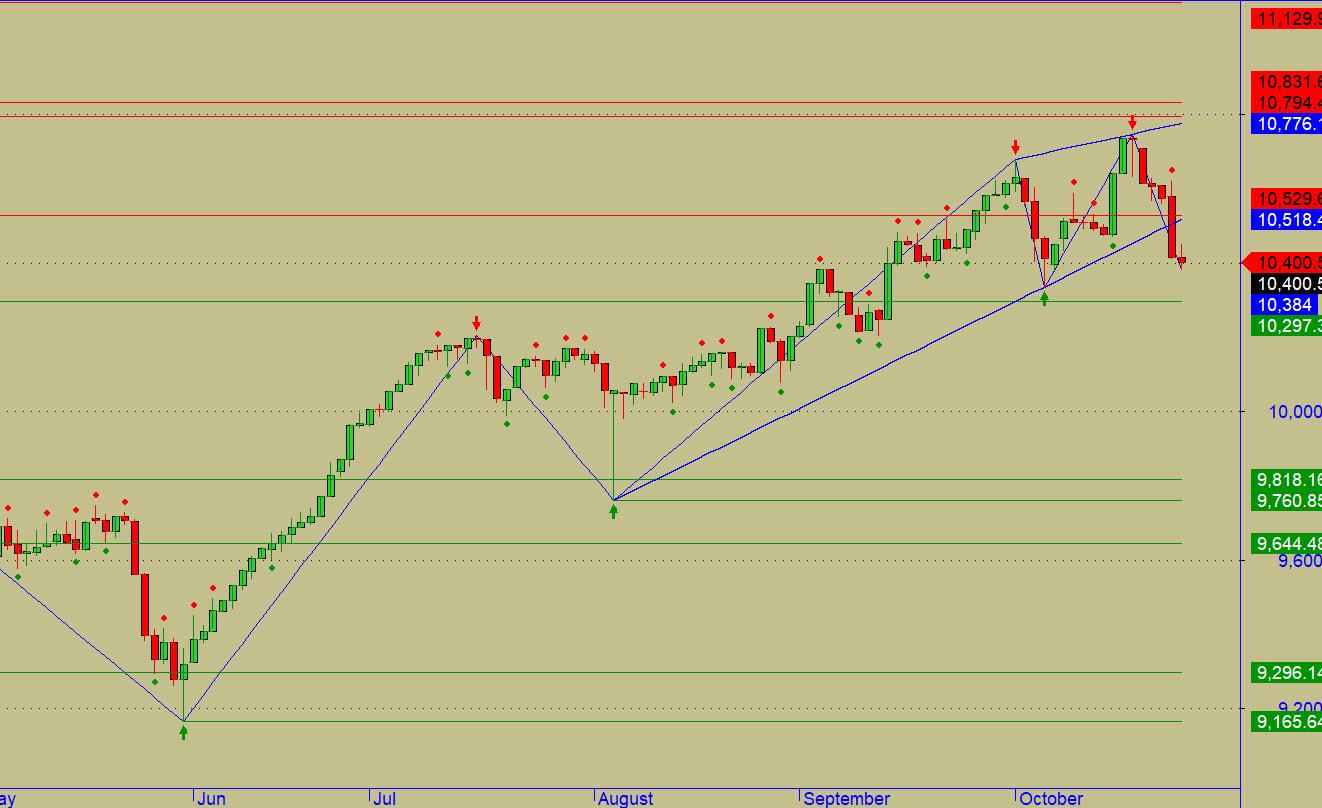Click the blue 10,518.4 price label
The width and height of the screenshot is (1322, 808).
1288,220
